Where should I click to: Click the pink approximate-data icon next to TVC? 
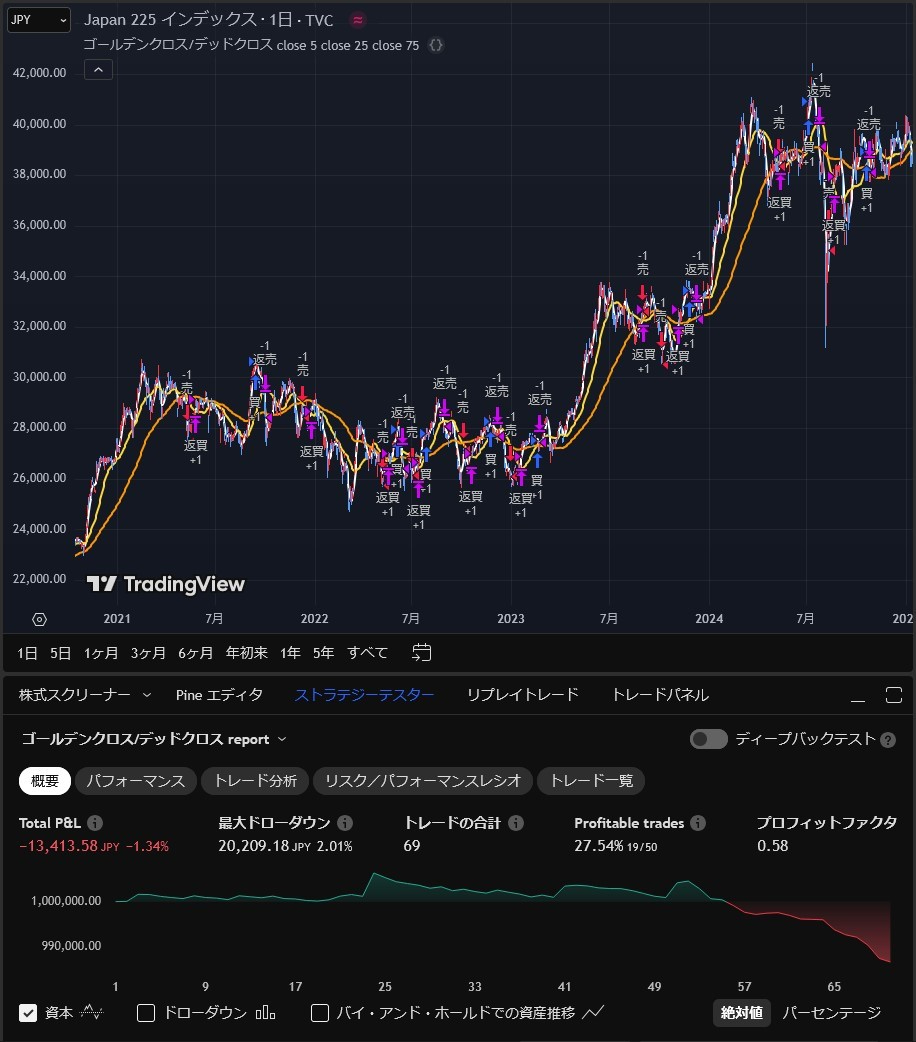(x=358, y=20)
